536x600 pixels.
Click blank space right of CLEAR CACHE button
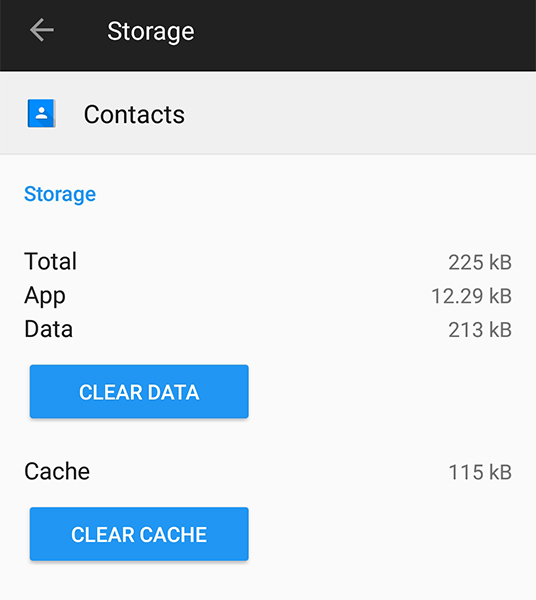tap(390, 534)
